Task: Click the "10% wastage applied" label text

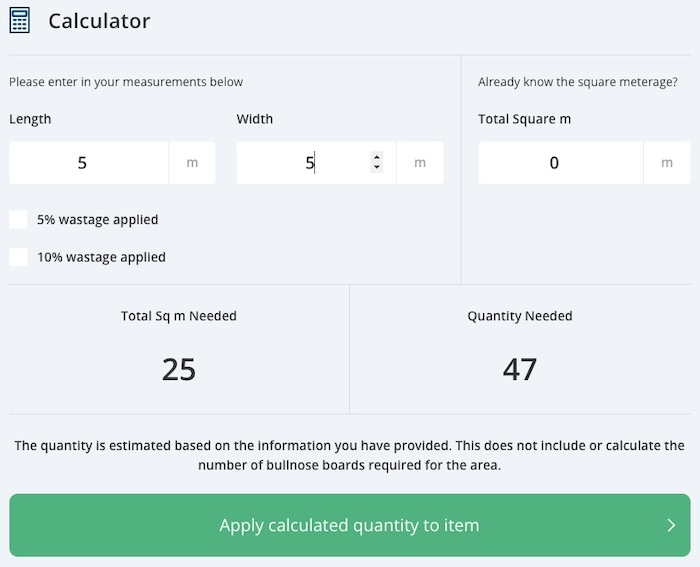Action: pos(101,257)
